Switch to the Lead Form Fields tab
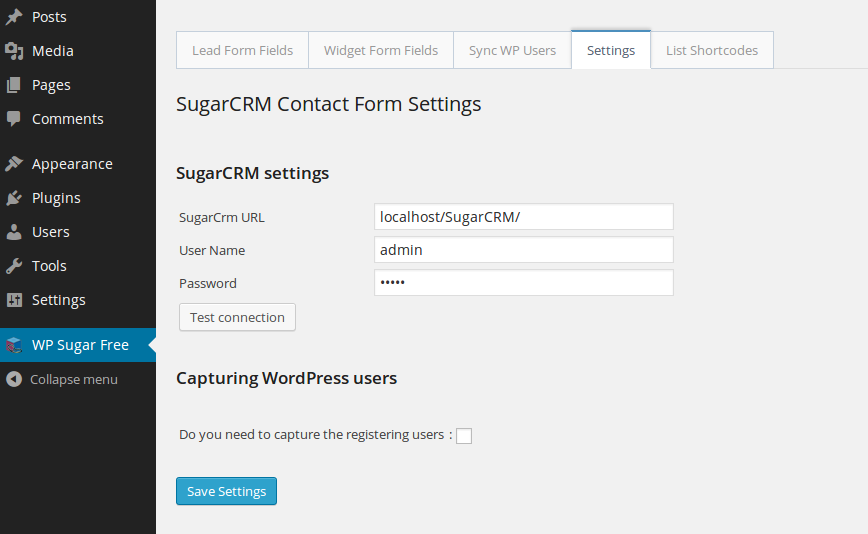 click(x=242, y=50)
